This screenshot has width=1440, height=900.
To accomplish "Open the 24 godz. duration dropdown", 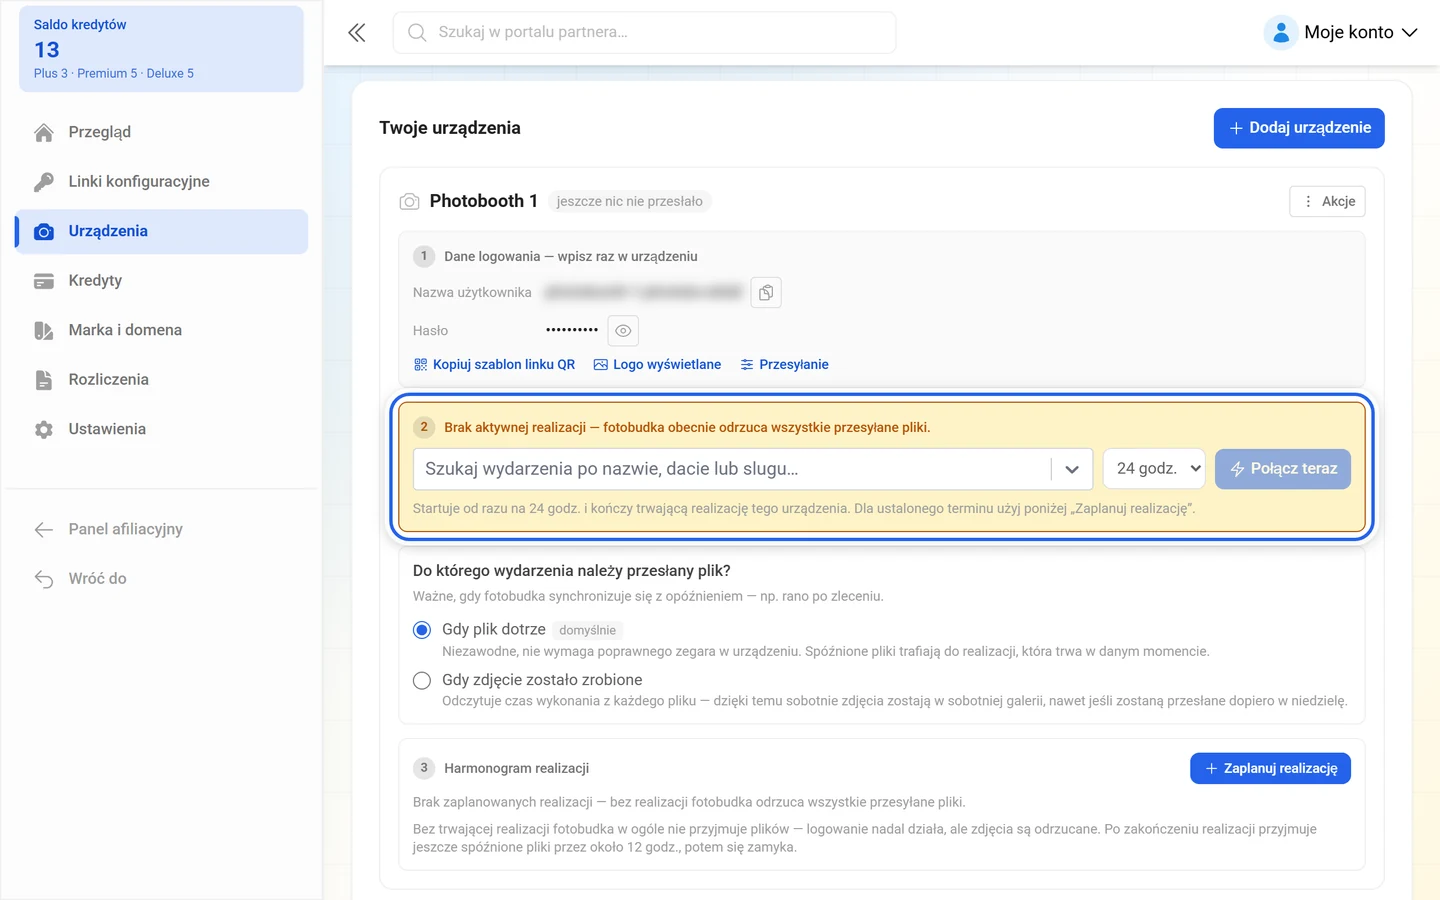I will (1155, 469).
